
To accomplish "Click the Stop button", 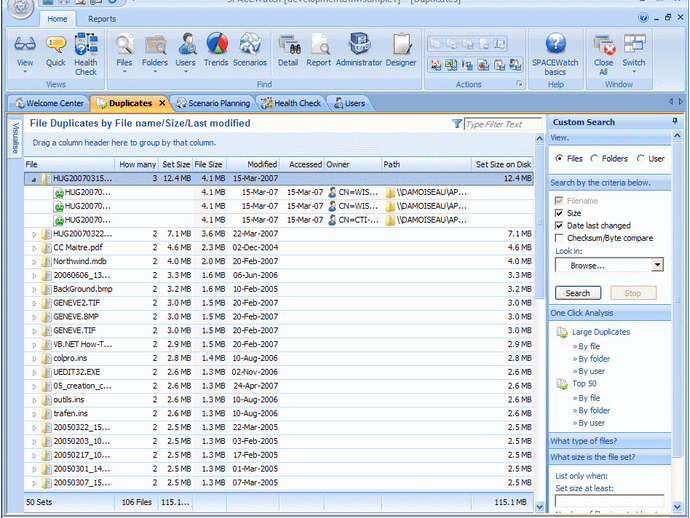I will pos(633,293).
